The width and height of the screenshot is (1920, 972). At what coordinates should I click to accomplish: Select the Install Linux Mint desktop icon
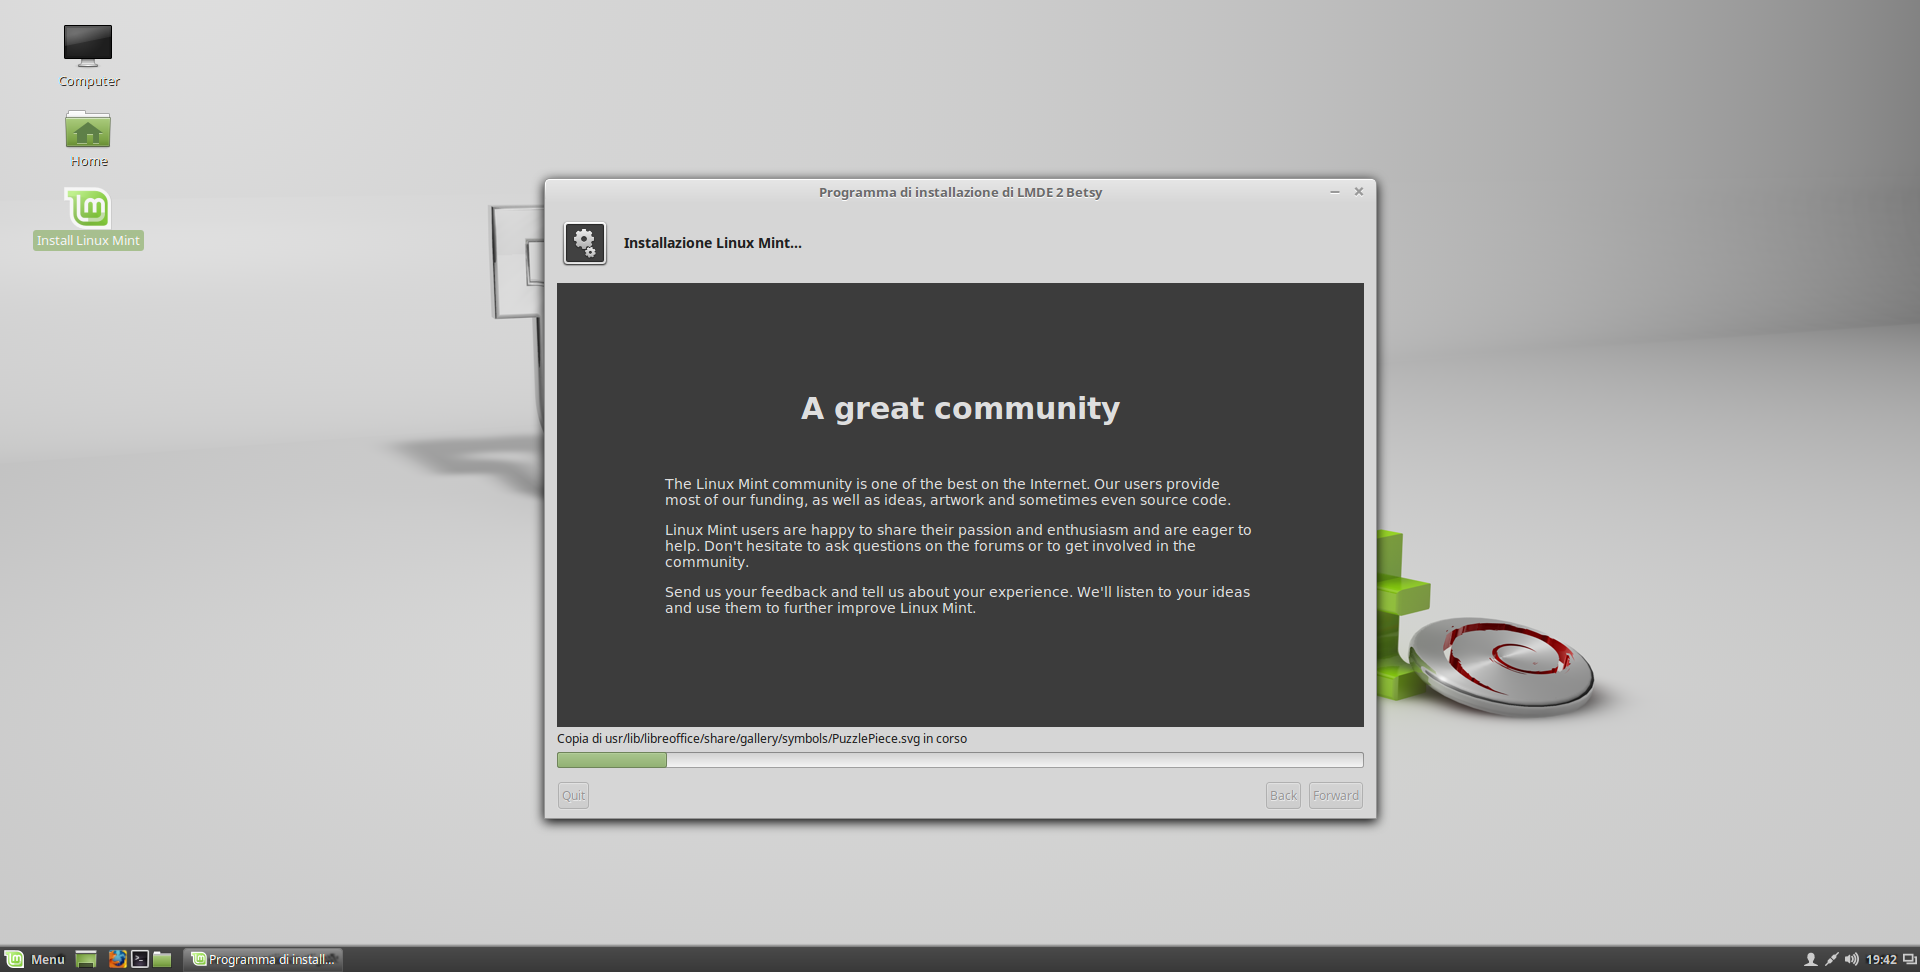tap(88, 219)
